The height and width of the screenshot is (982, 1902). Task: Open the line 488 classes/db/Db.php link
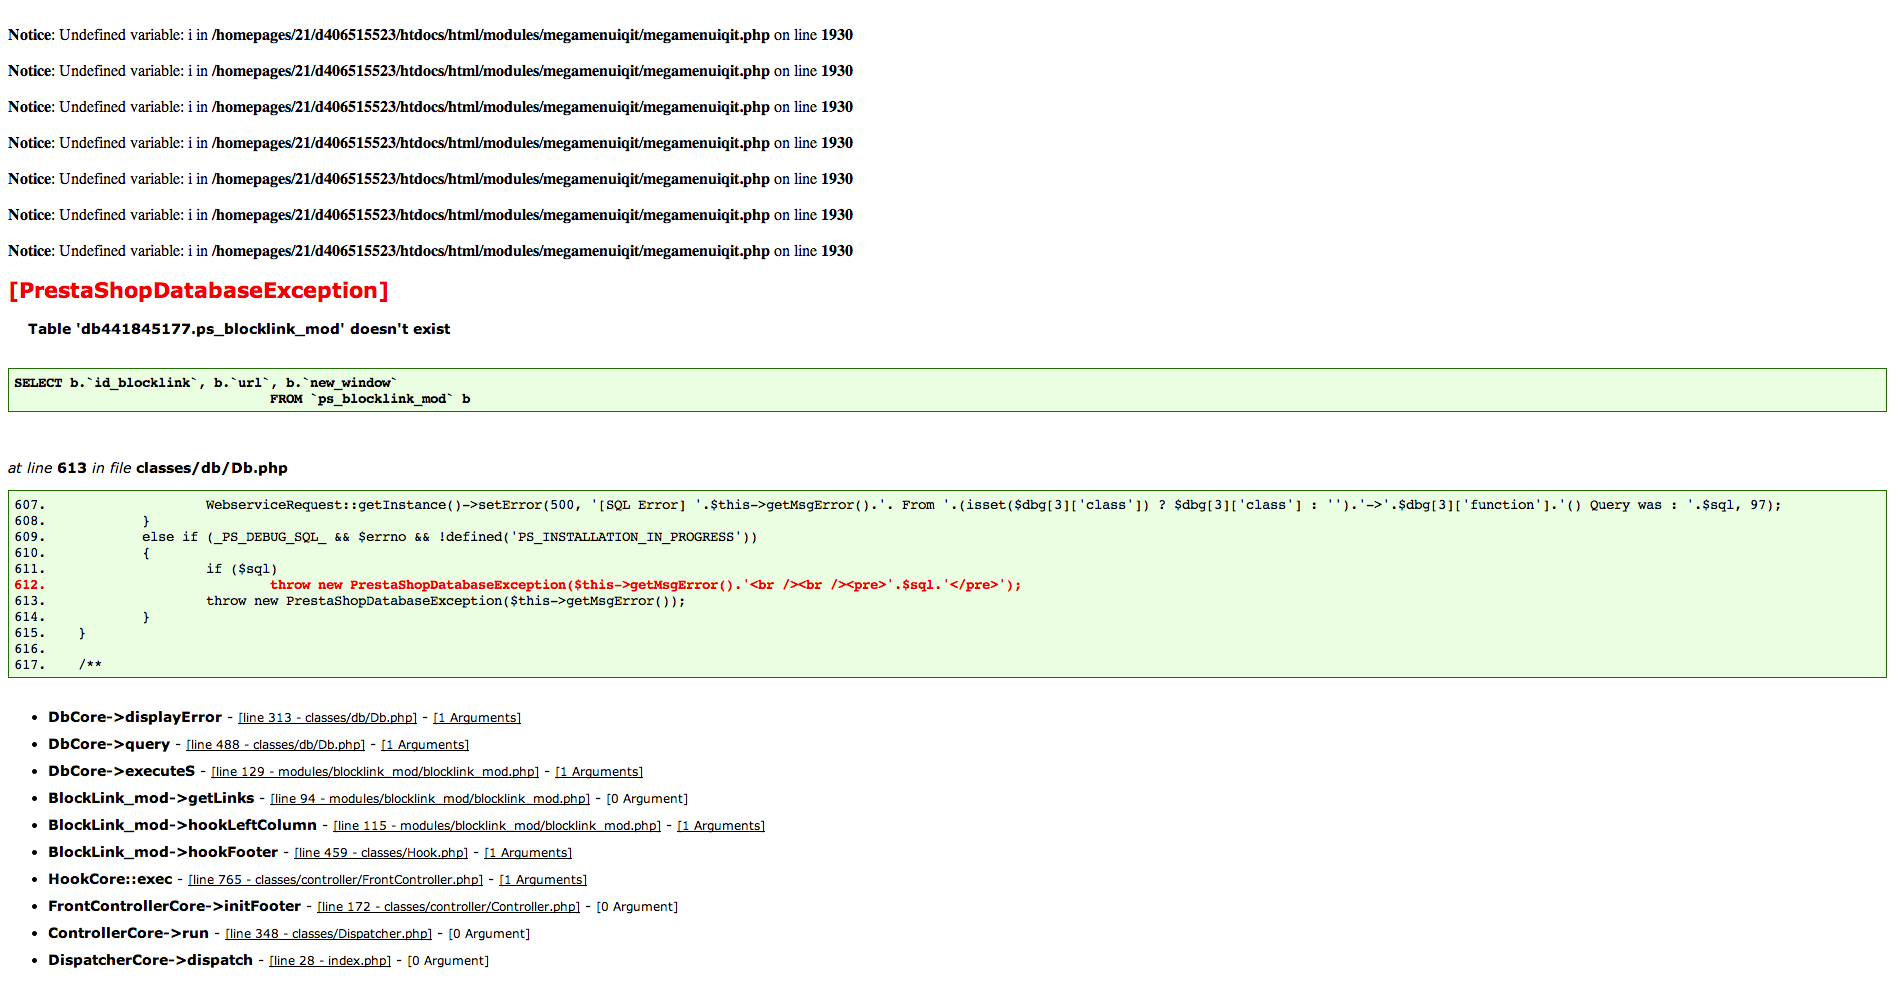[276, 745]
